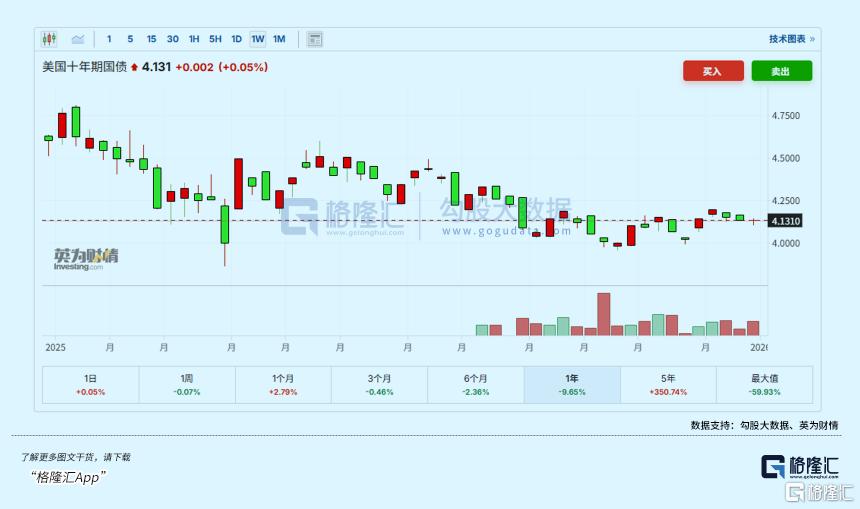This screenshot has height=509, width=860.
Task: Select the 1年 time range tab
Action: tap(572, 384)
